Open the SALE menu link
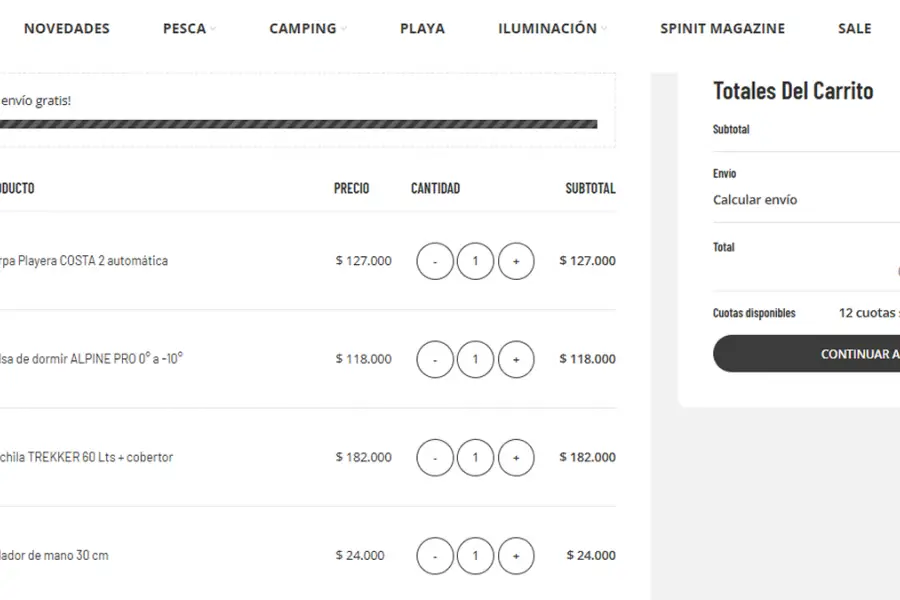The image size is (900, 600). tap(854, 29)
